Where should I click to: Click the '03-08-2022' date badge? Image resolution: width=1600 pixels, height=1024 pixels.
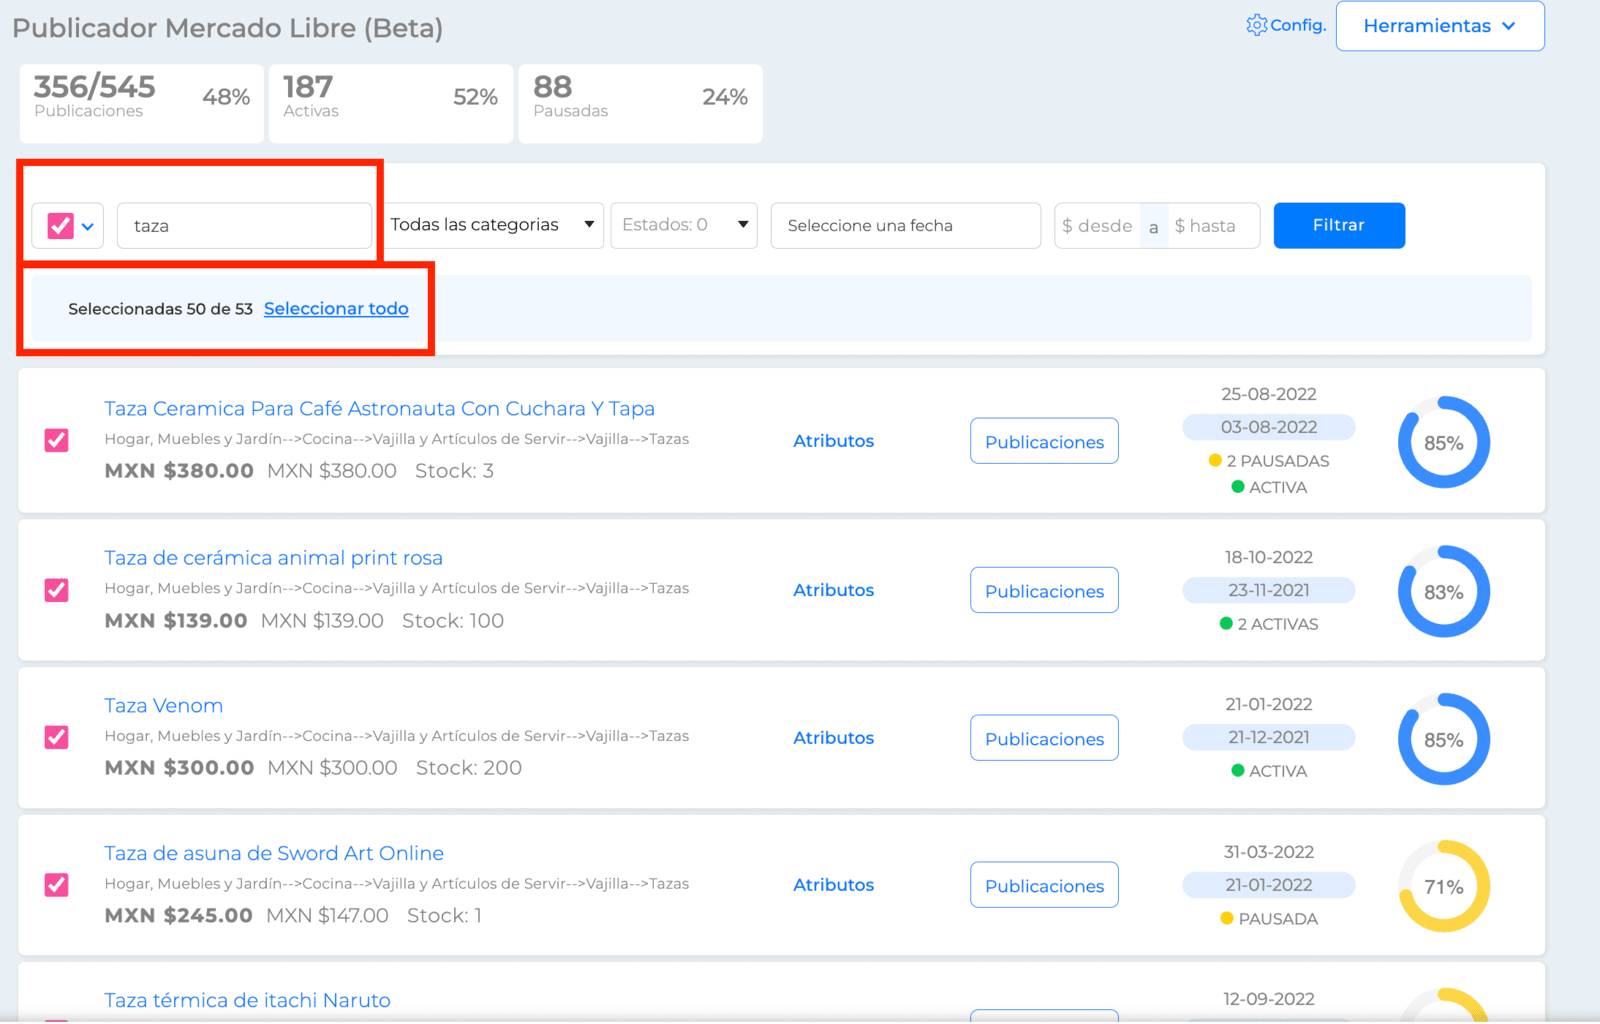[x=1268, y=427]
